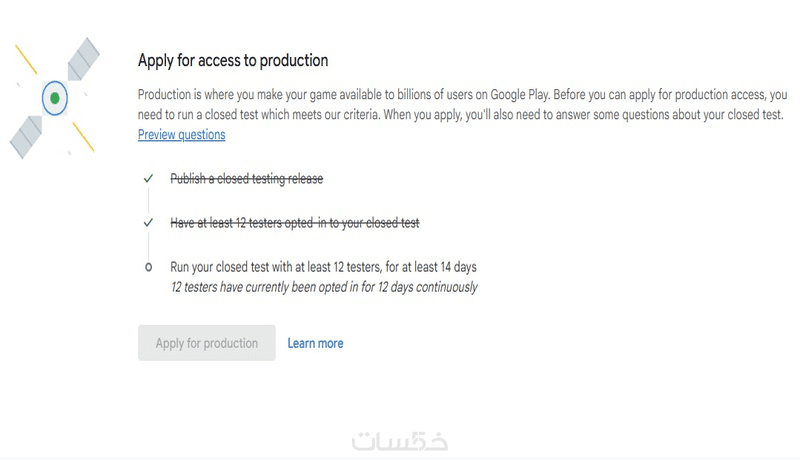800x460 pixels.
Task: Click the yellow line above the satellite
Action: tap(25, 59)
